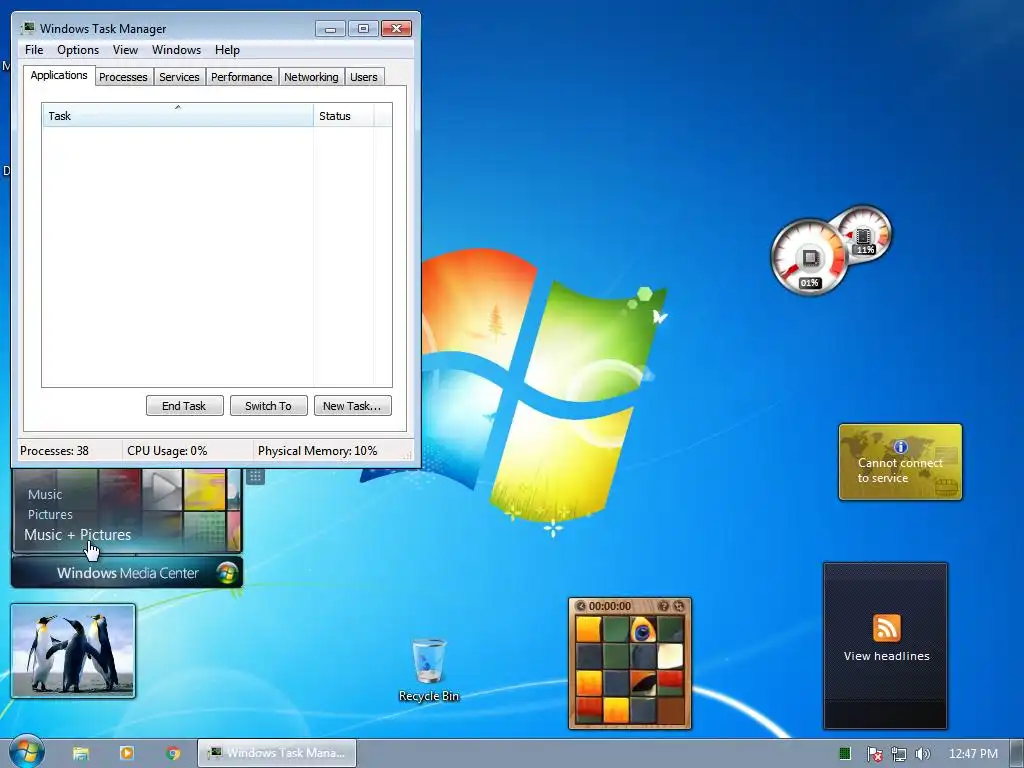Viewport: 1024px width, 768px height.
Task: Open Windows Media Player taskbar icon
Action: click(127, 753)
